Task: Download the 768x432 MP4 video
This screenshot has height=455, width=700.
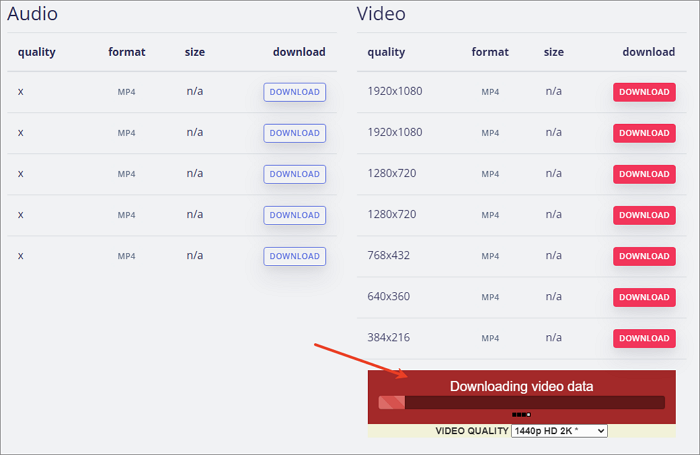Action: [644, 256]
